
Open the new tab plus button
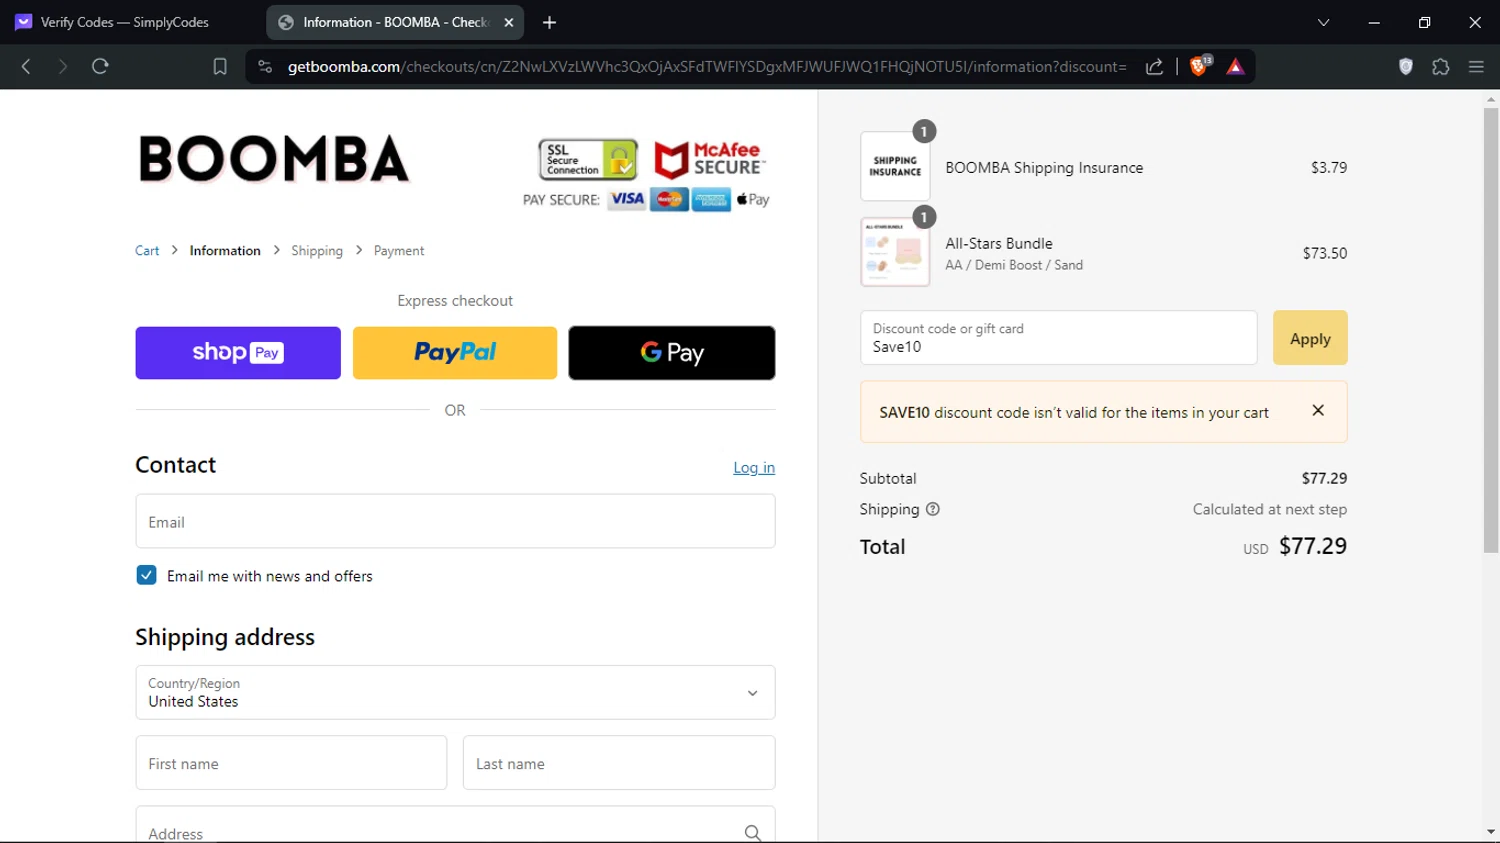(x=549, y=22)
